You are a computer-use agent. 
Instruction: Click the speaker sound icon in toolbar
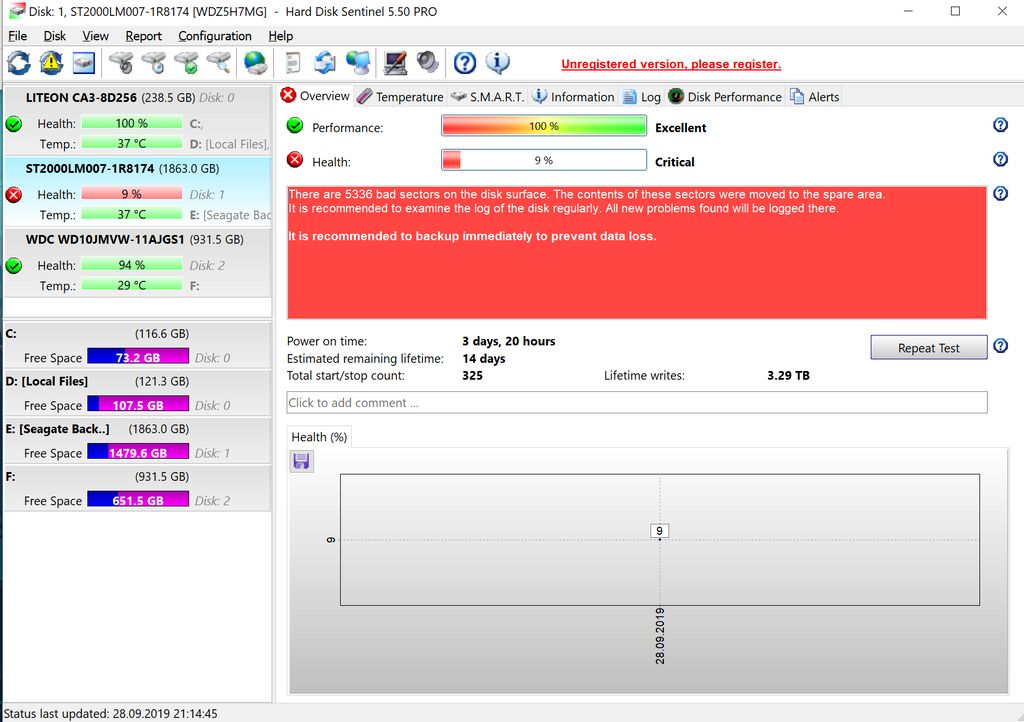click(428, 63)
